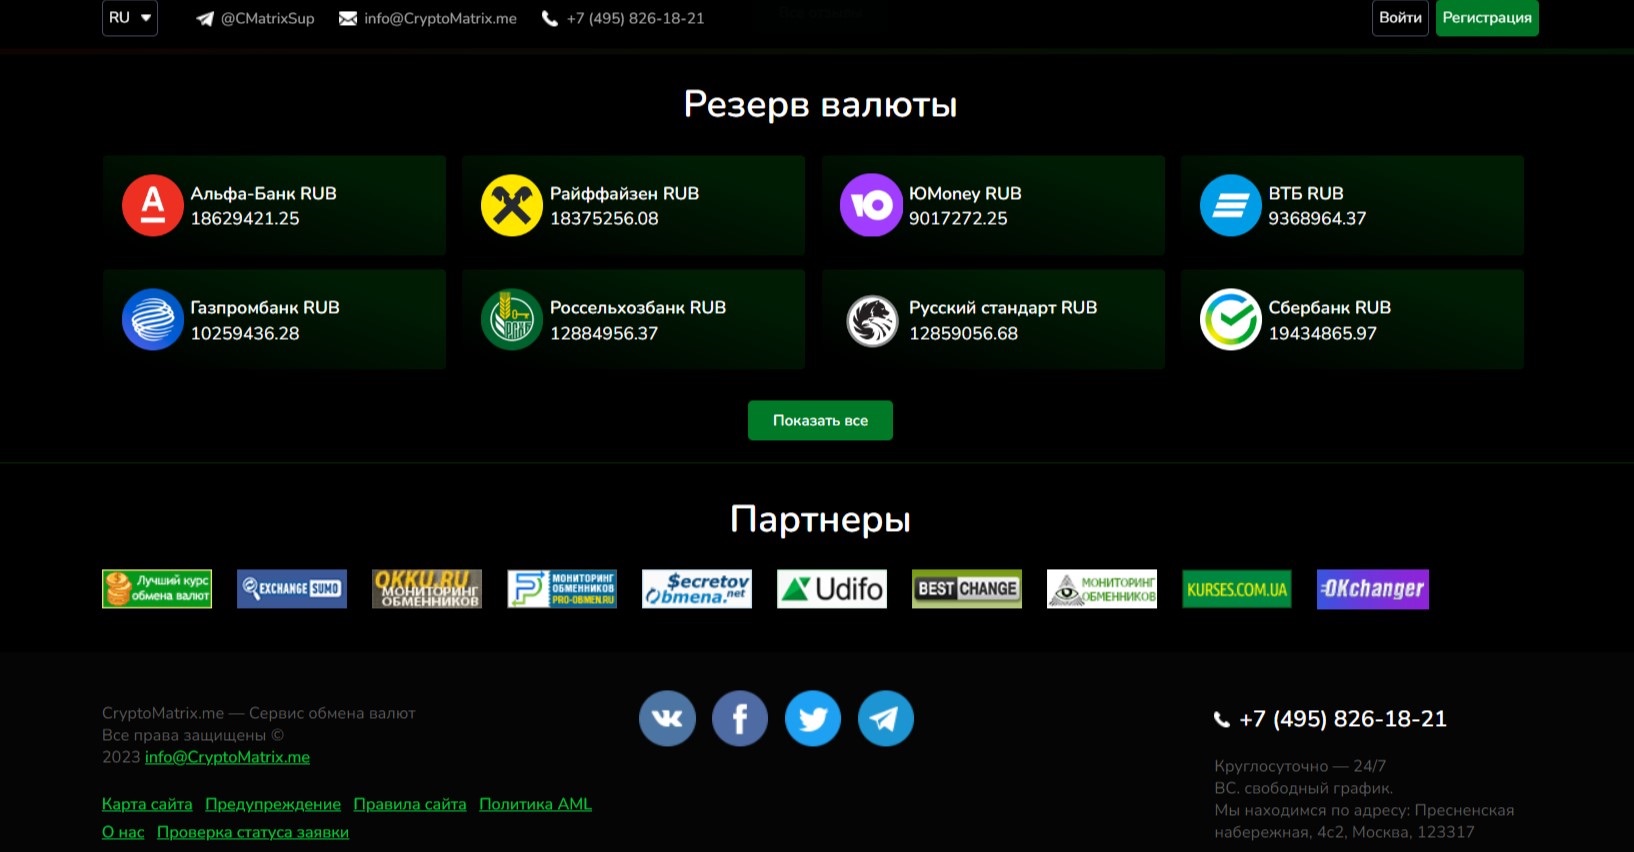
Task: Click the header phone number +7 (495) 826-18-21
Action: tap(635, 19)
